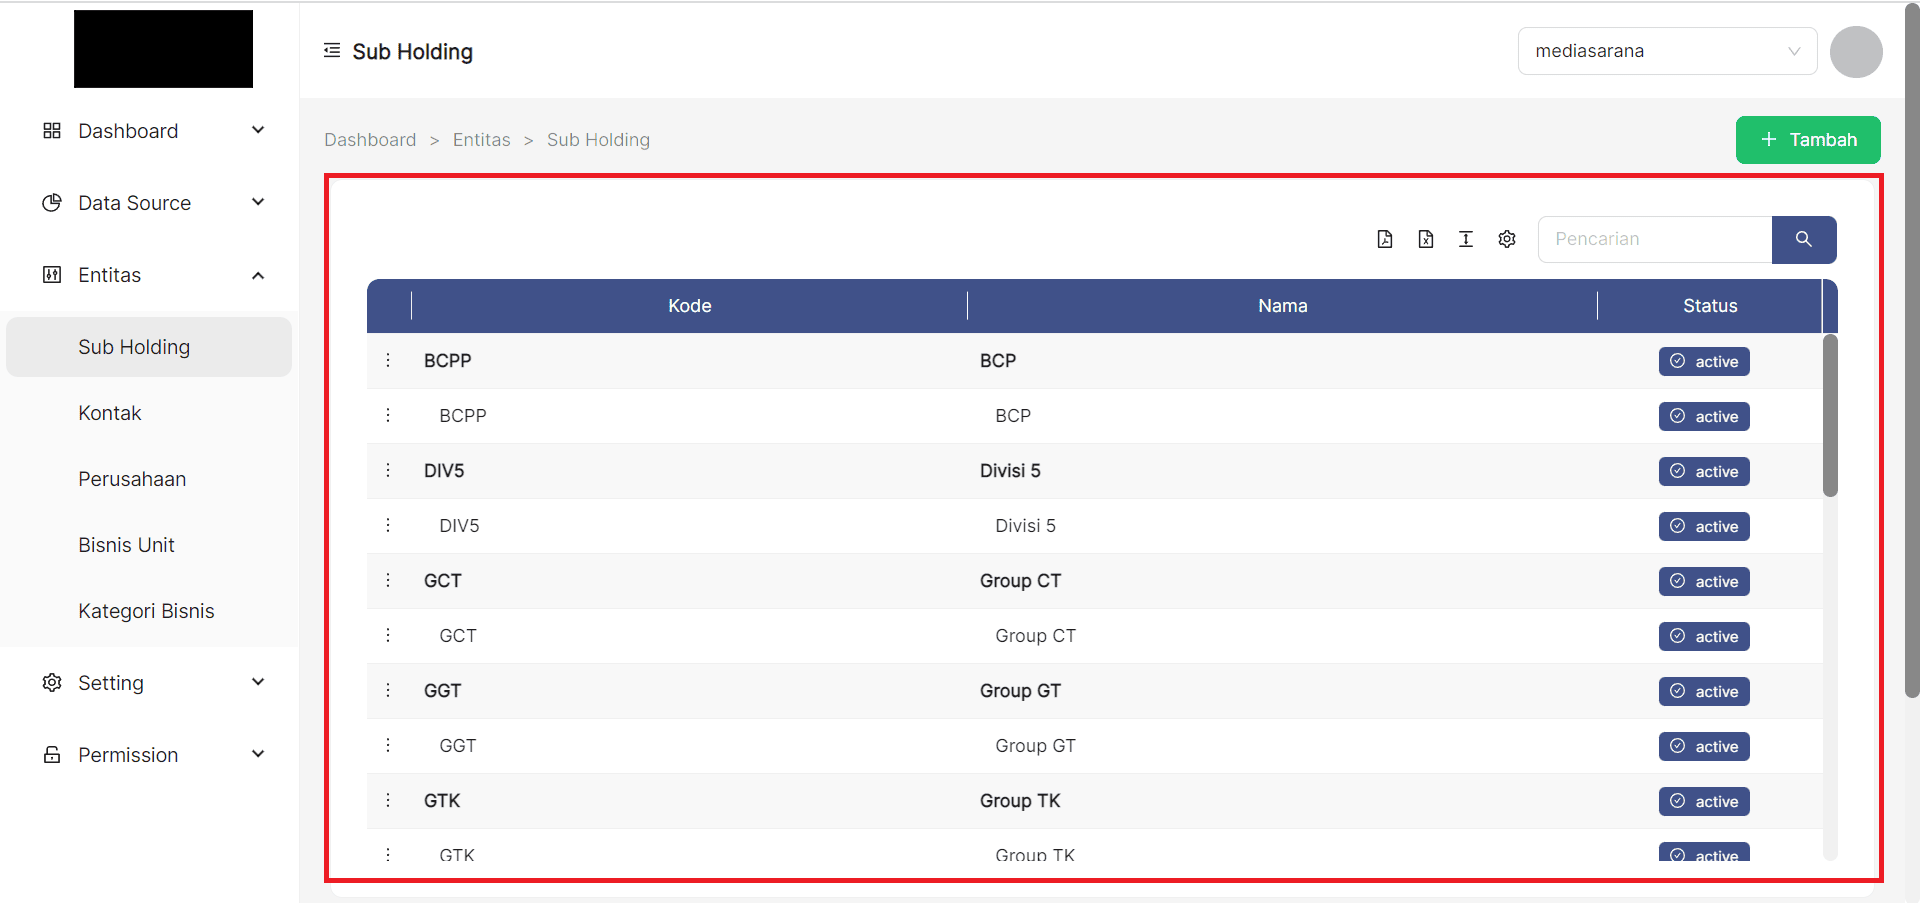The width and height of the screenshot is (1920, 903).
Task: Select Kategori Bisnis in sidebar
Action: click(146, 611)
